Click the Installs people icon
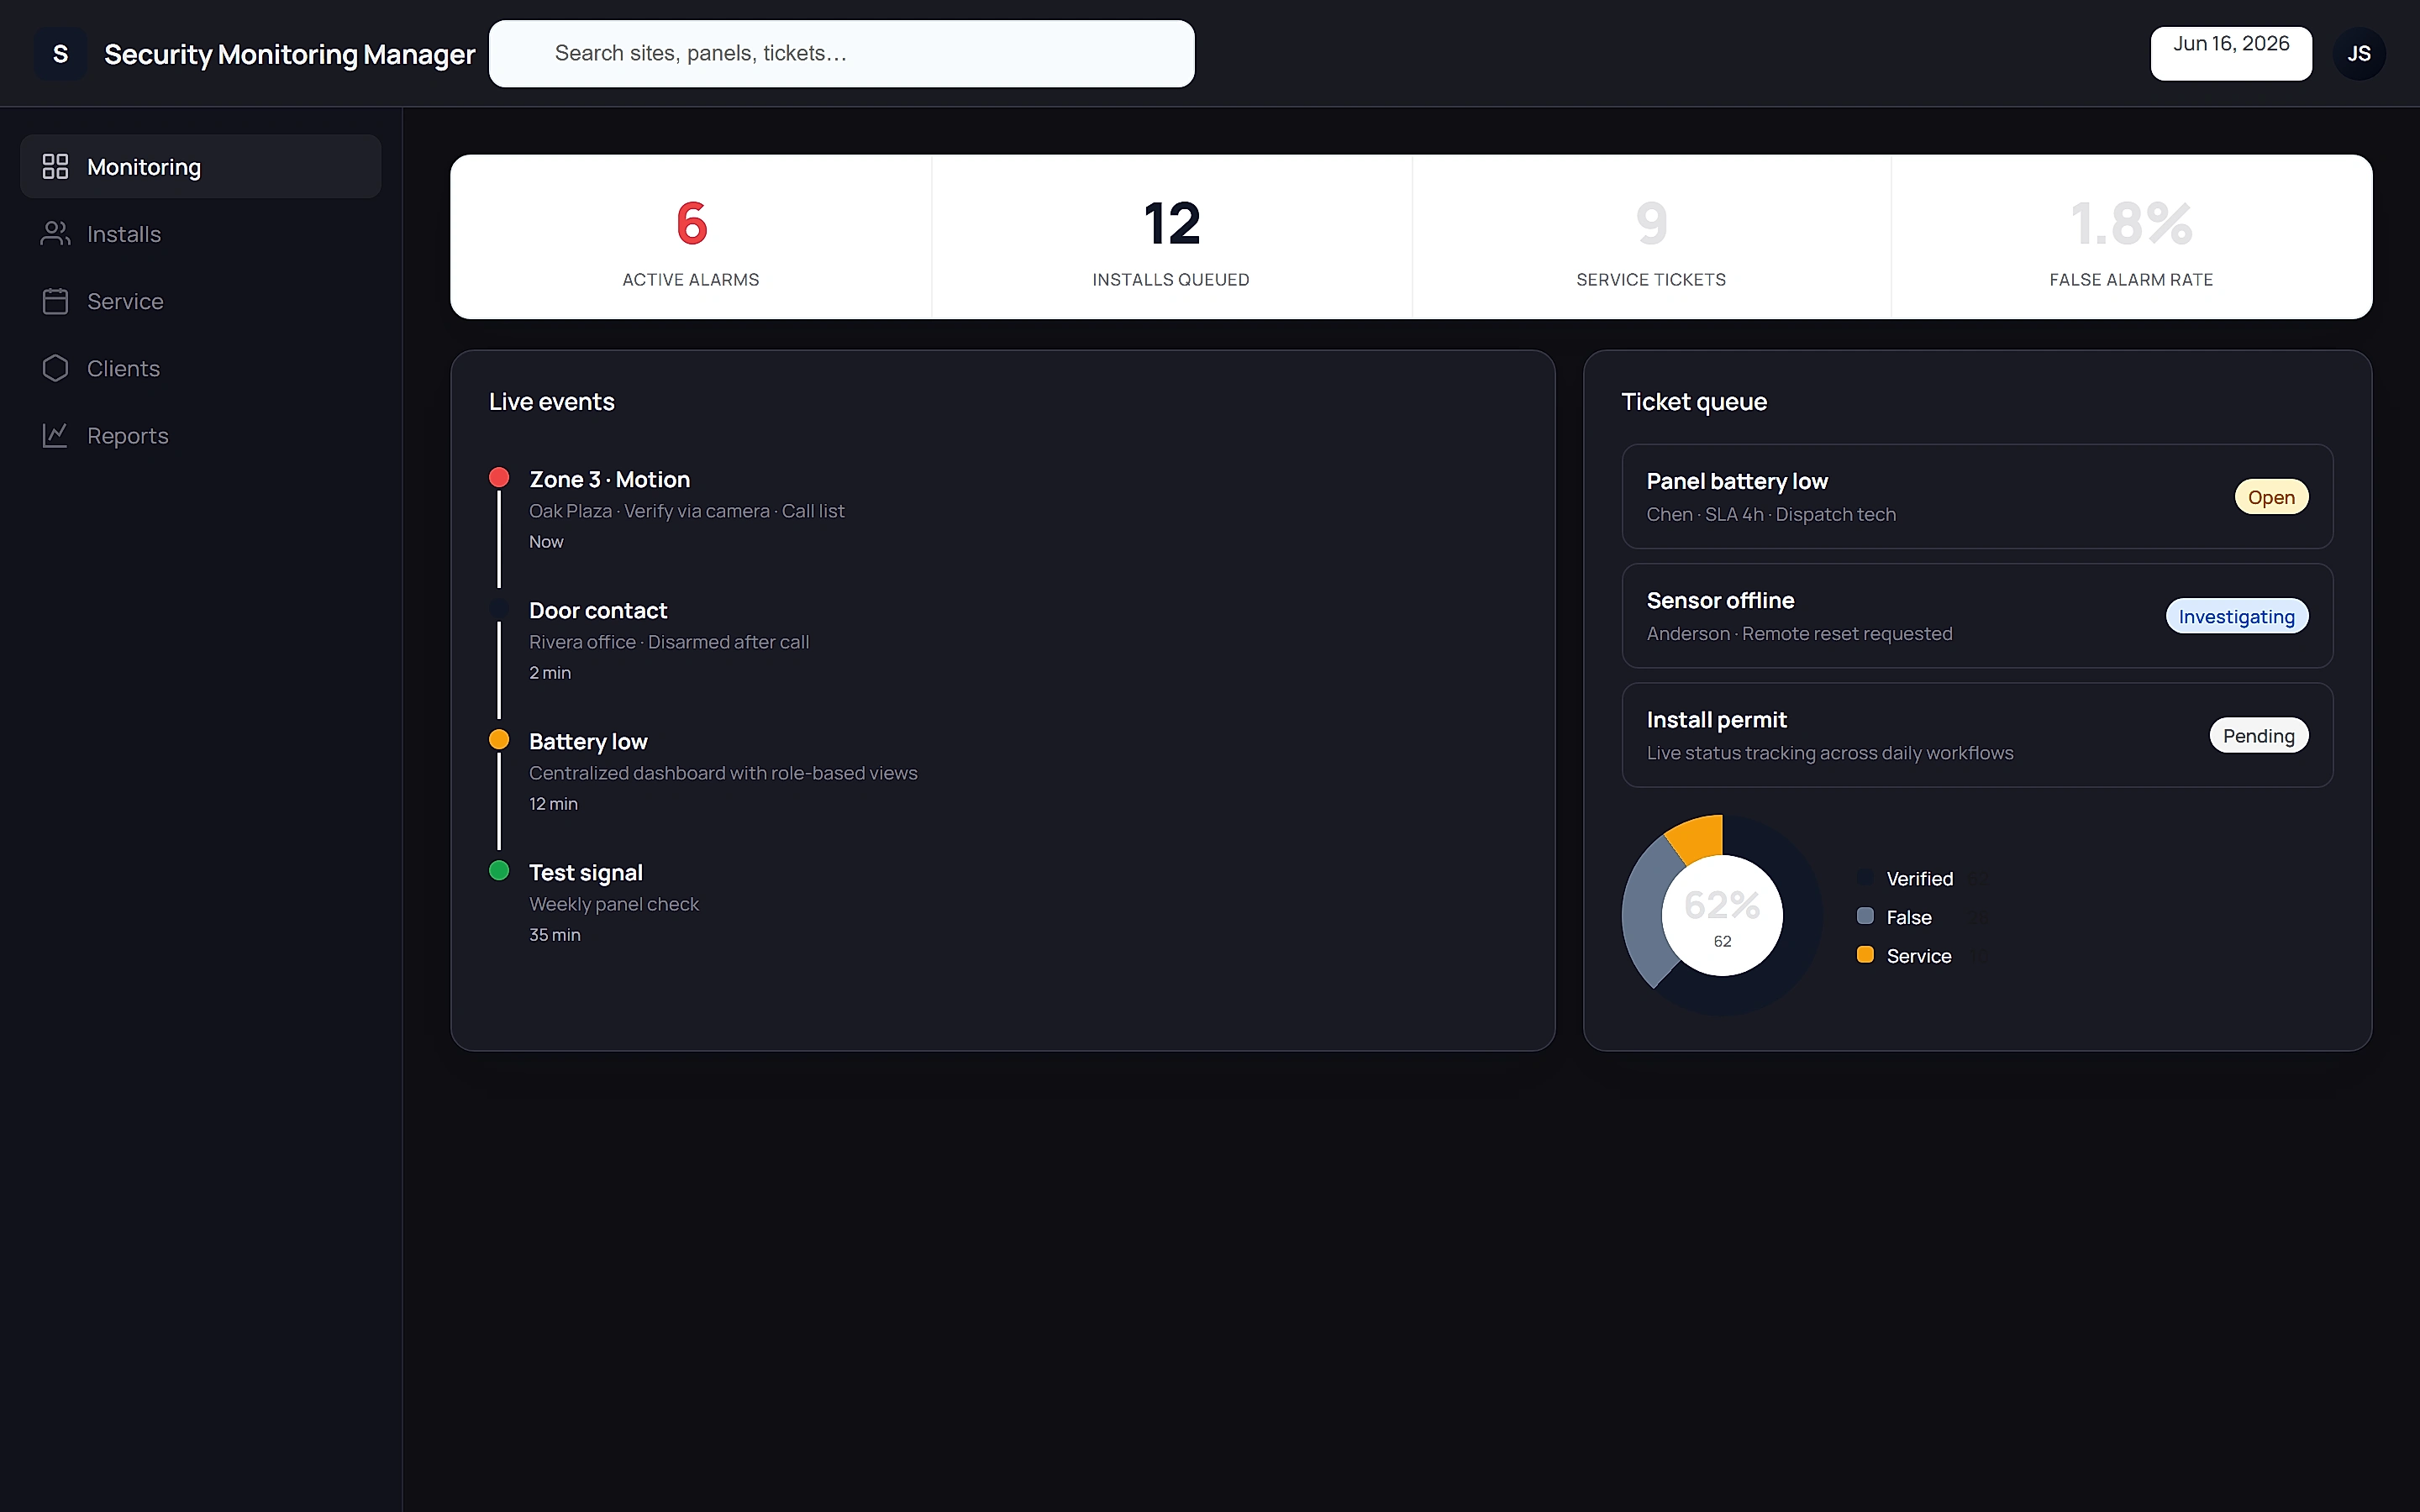The image size is (2420, 1512). (x=55, y=233)
